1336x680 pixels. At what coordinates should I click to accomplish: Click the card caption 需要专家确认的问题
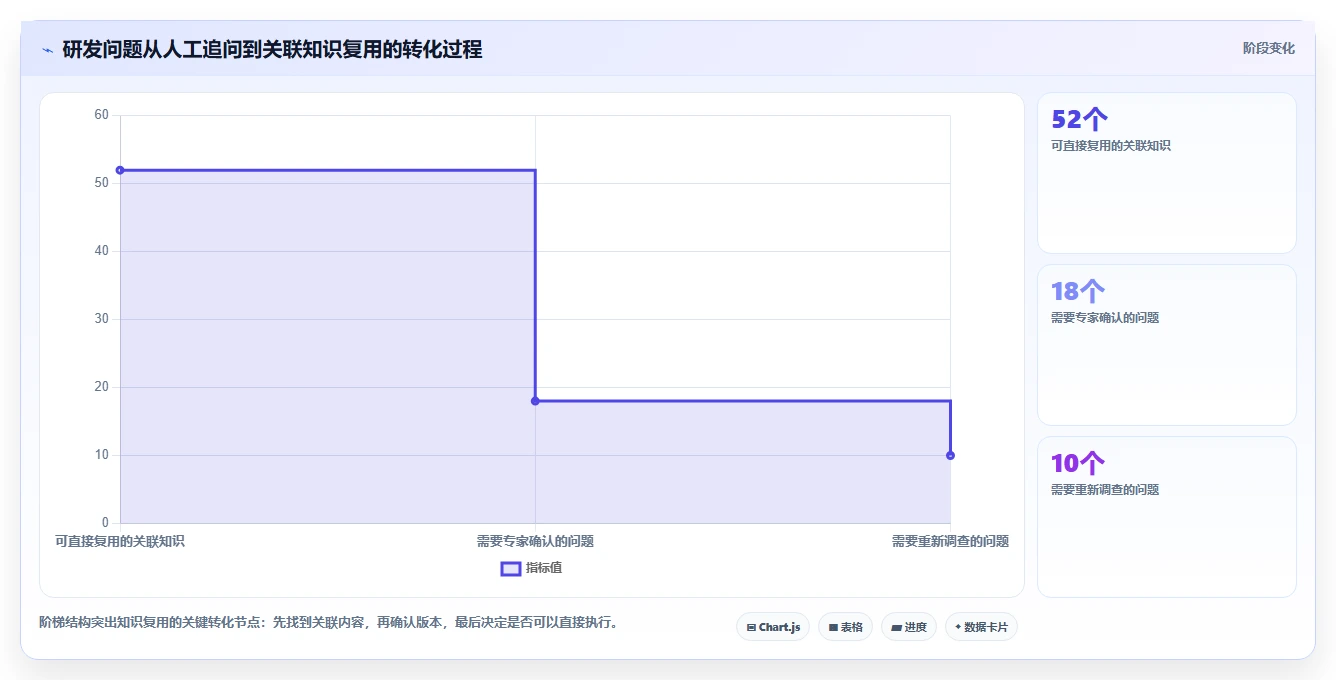click(x=1105, y=317)
